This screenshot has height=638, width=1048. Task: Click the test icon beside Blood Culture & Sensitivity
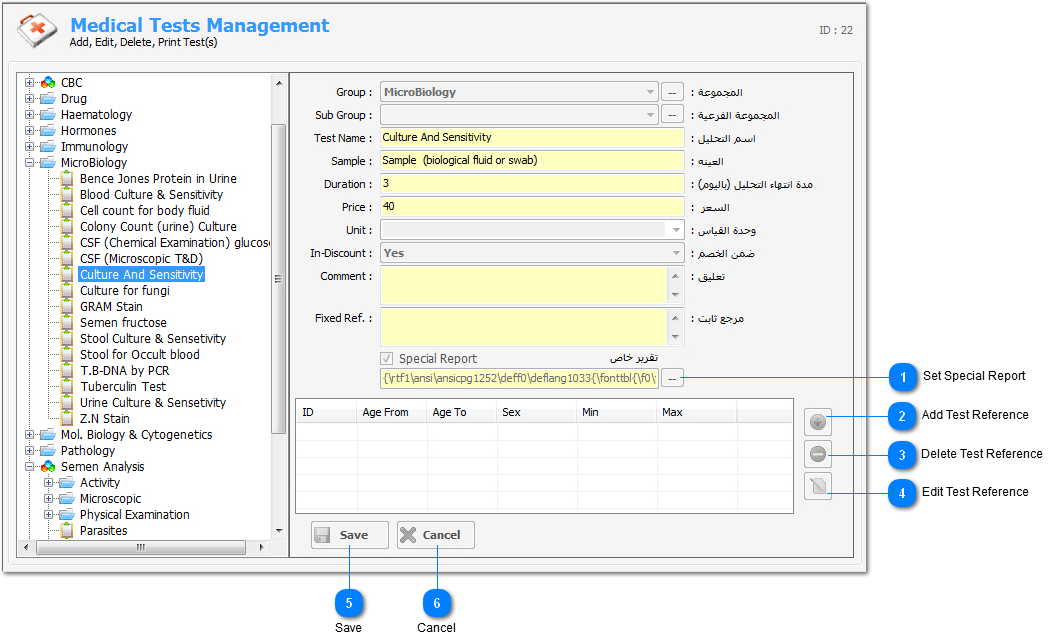tap(67, 195)
